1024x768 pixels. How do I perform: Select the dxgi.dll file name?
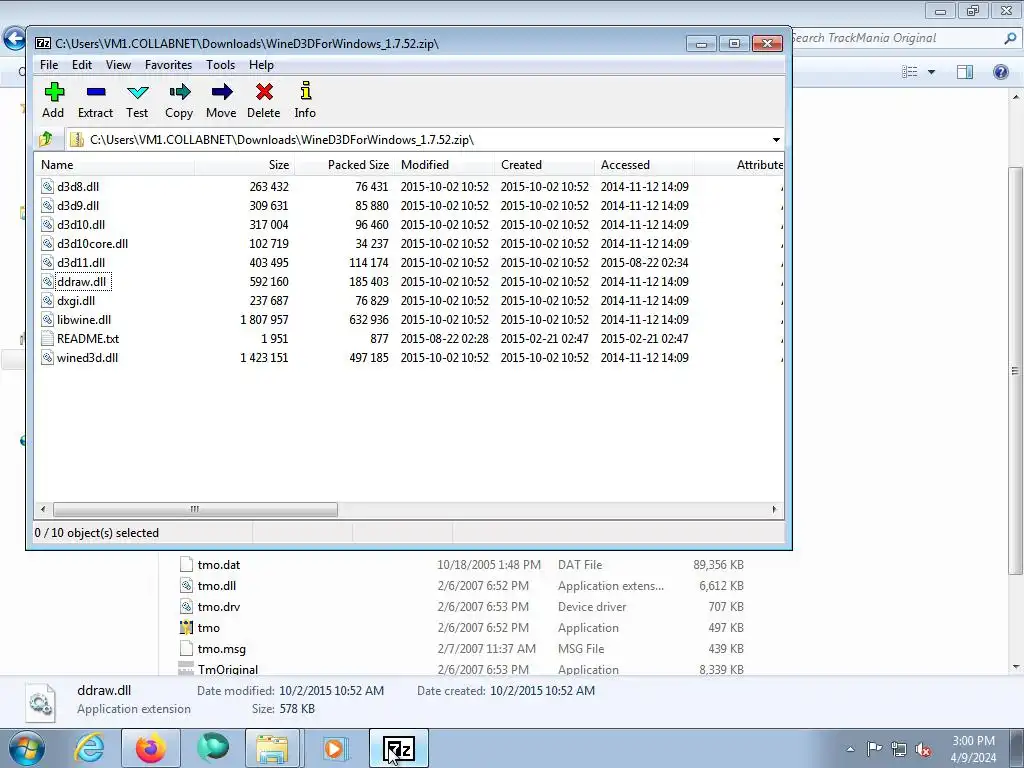[76, 301]
